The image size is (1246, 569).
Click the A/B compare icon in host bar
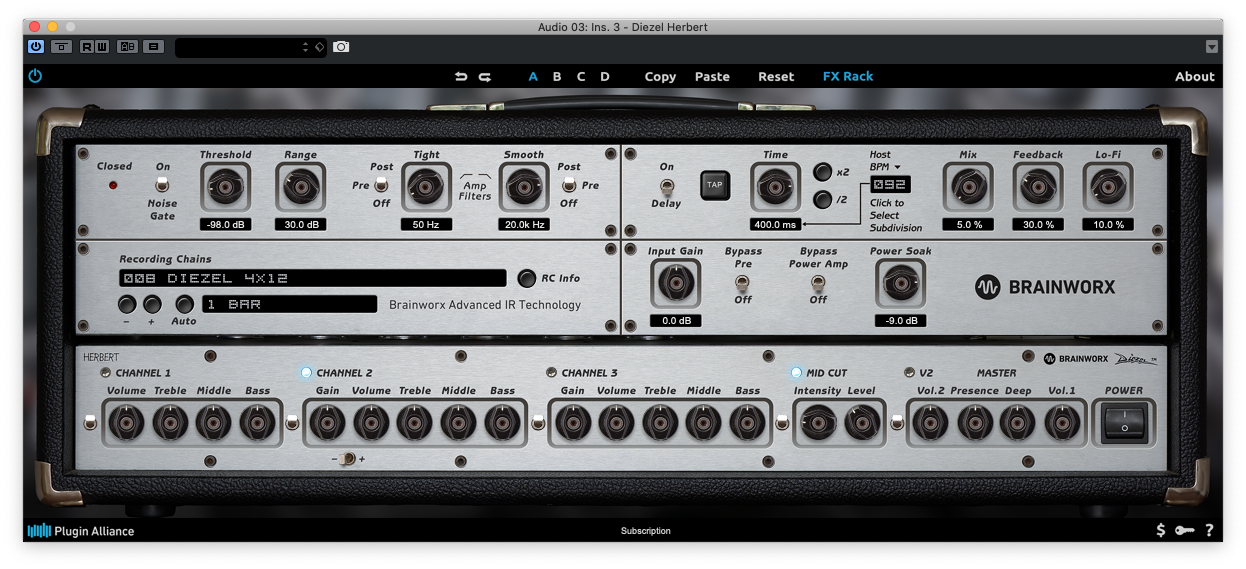(127, 46)
